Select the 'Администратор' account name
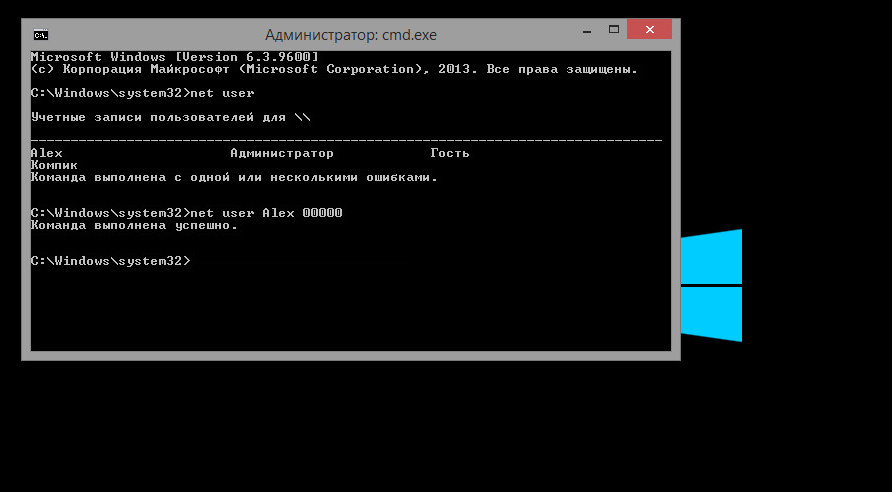The height and width of the screenshot is (492, 892). 282,154
